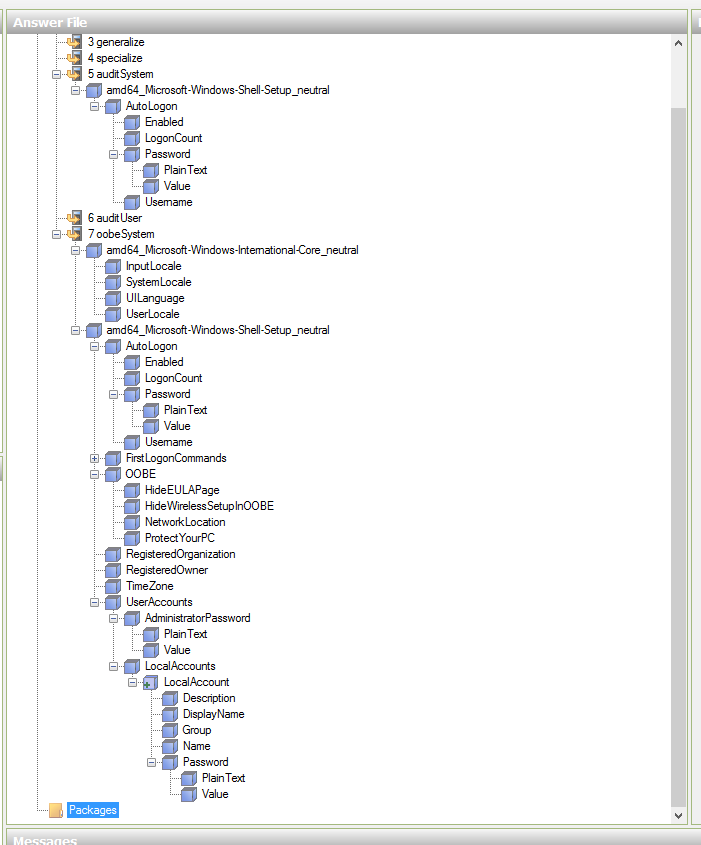Viewport: 701px width, 845px height.
Task: Collapse the AdministratorPassword node
Action: [113, 619]
